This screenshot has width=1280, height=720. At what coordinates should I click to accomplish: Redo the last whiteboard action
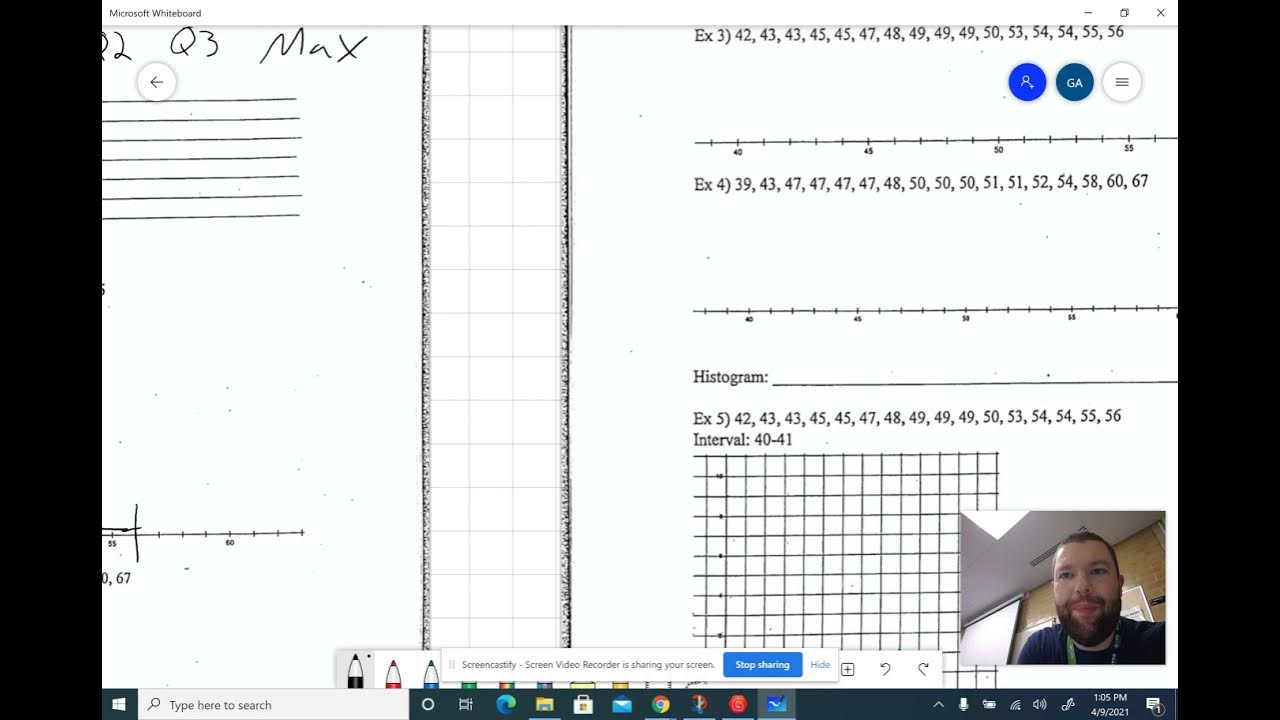[923, 669]
